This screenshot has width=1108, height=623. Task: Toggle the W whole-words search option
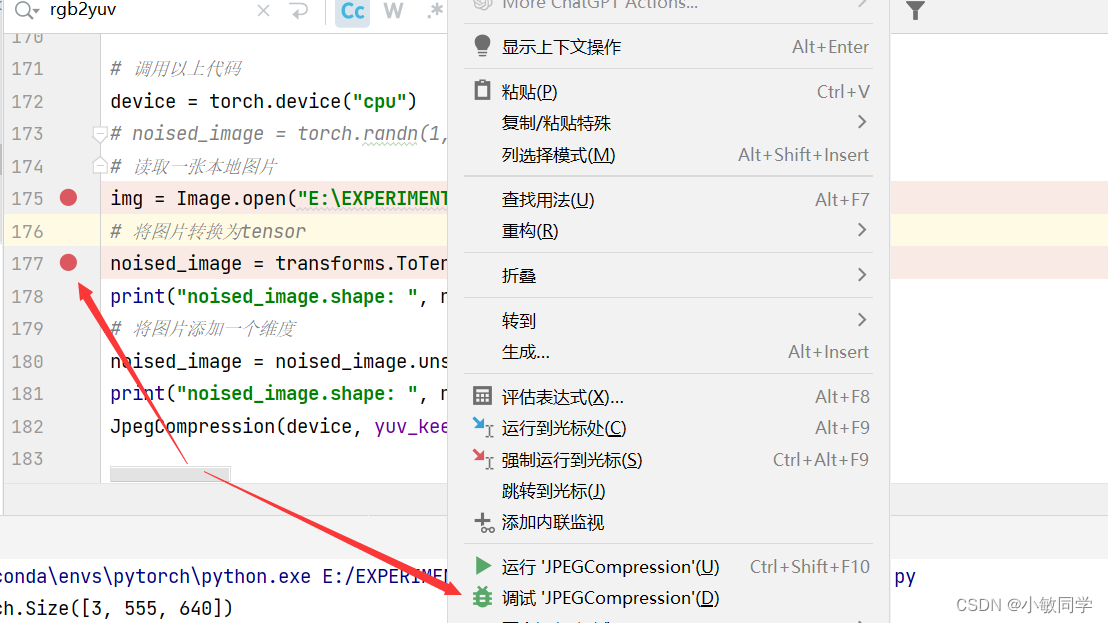pos(393,11)
